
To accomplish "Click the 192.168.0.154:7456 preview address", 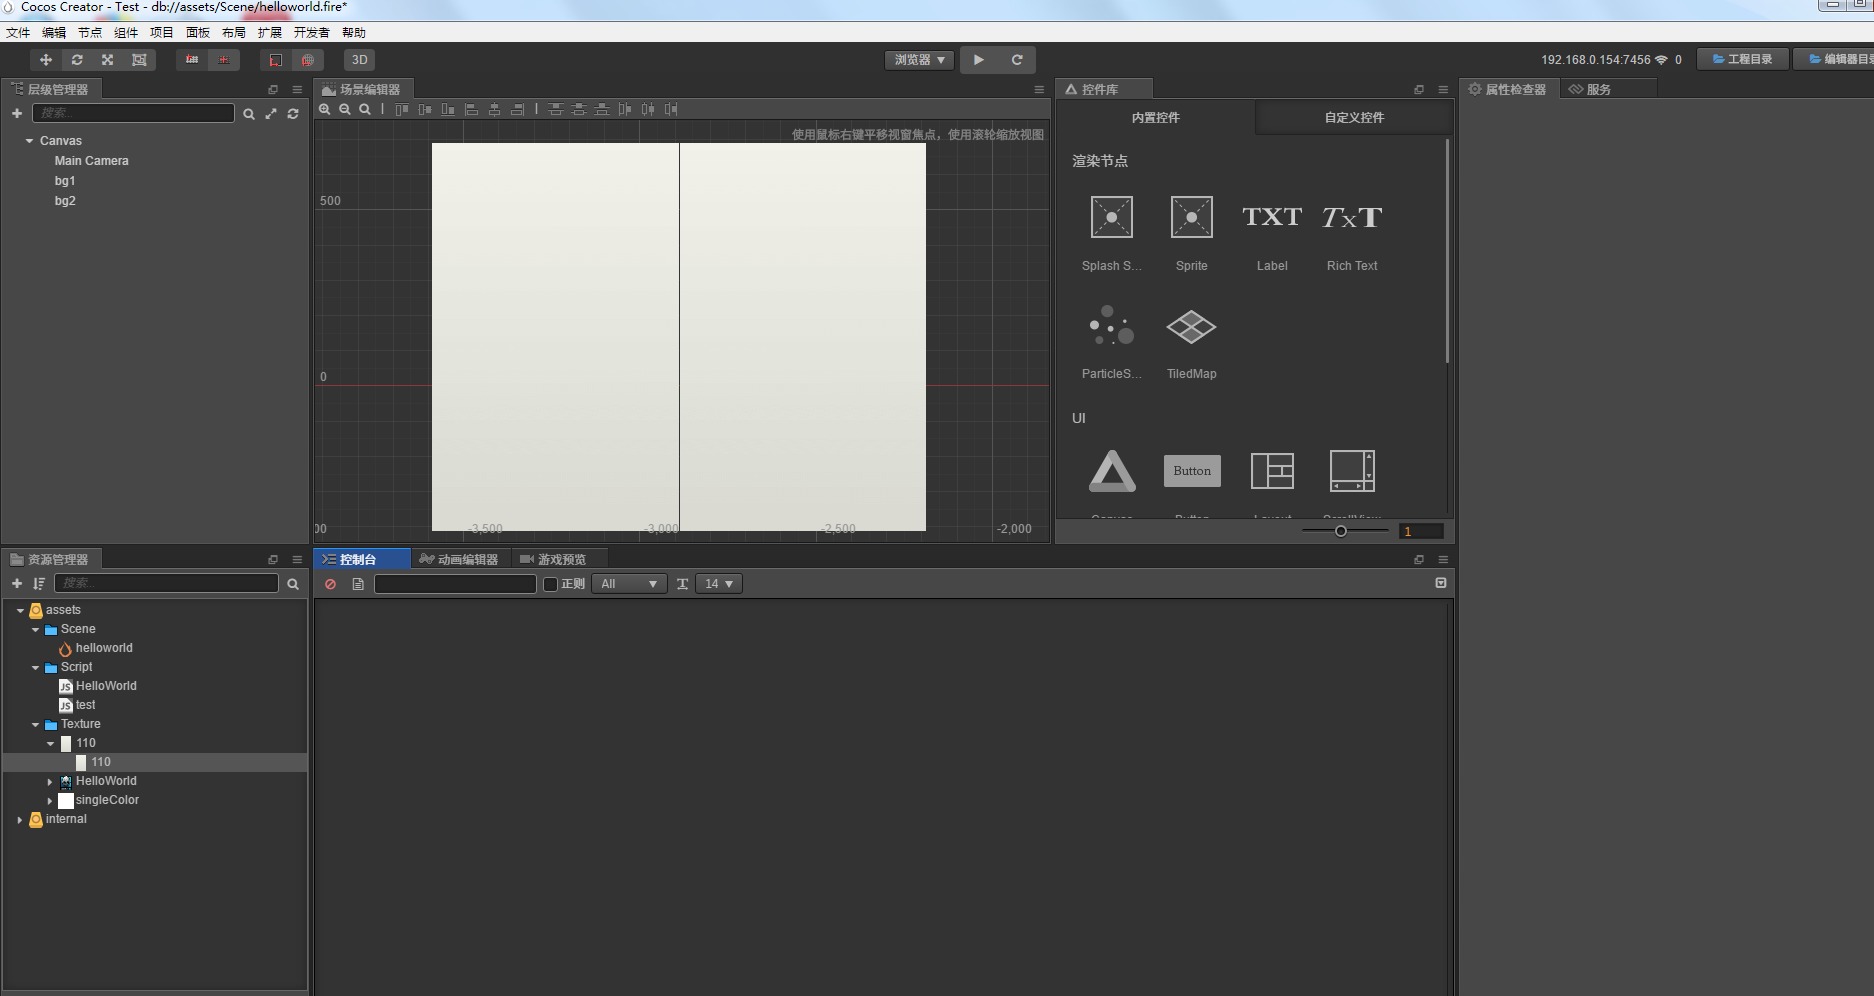I will [x=1595, y=60].
